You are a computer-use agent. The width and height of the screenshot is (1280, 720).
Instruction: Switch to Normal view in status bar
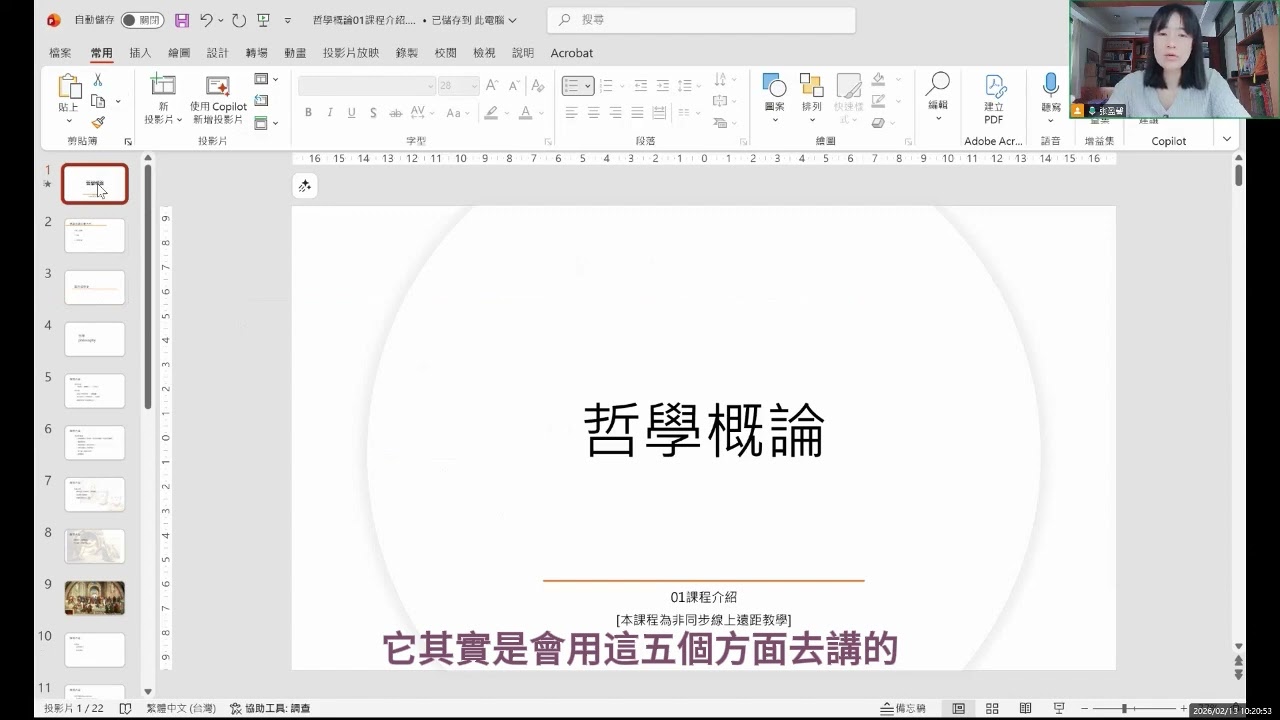(x=958, y=708)
